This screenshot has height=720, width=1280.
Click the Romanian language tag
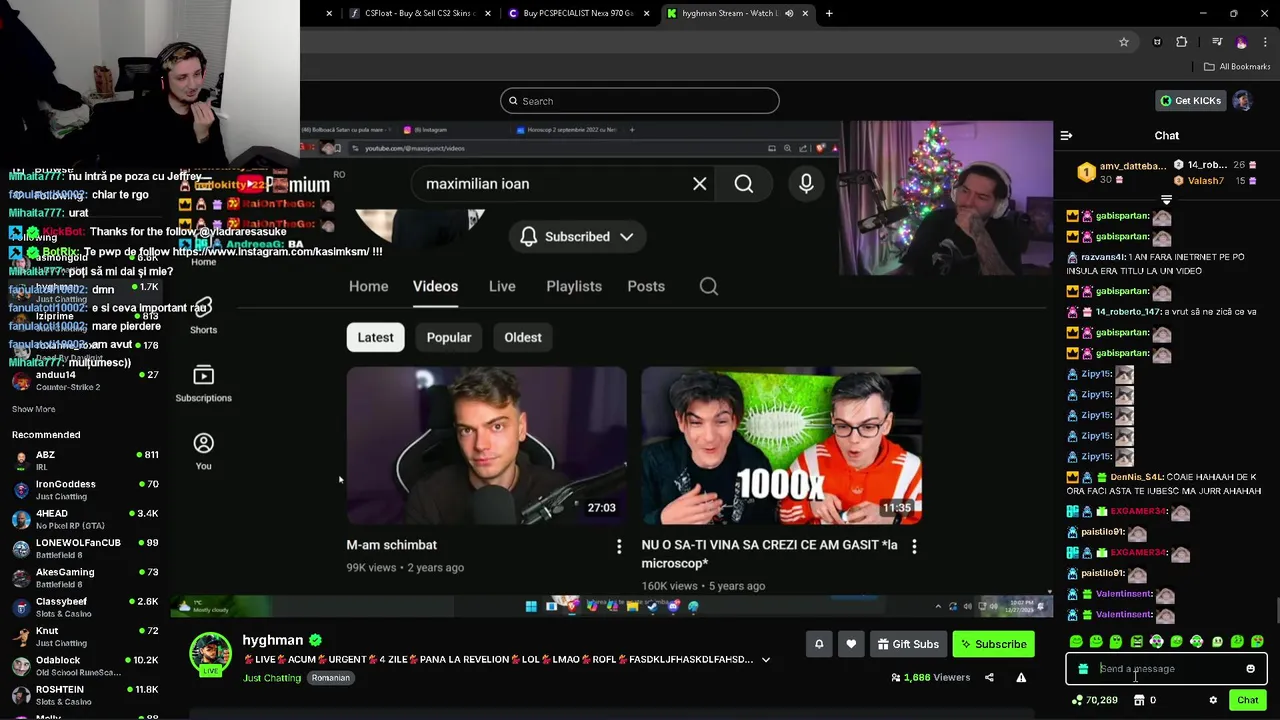pos(330,678)
